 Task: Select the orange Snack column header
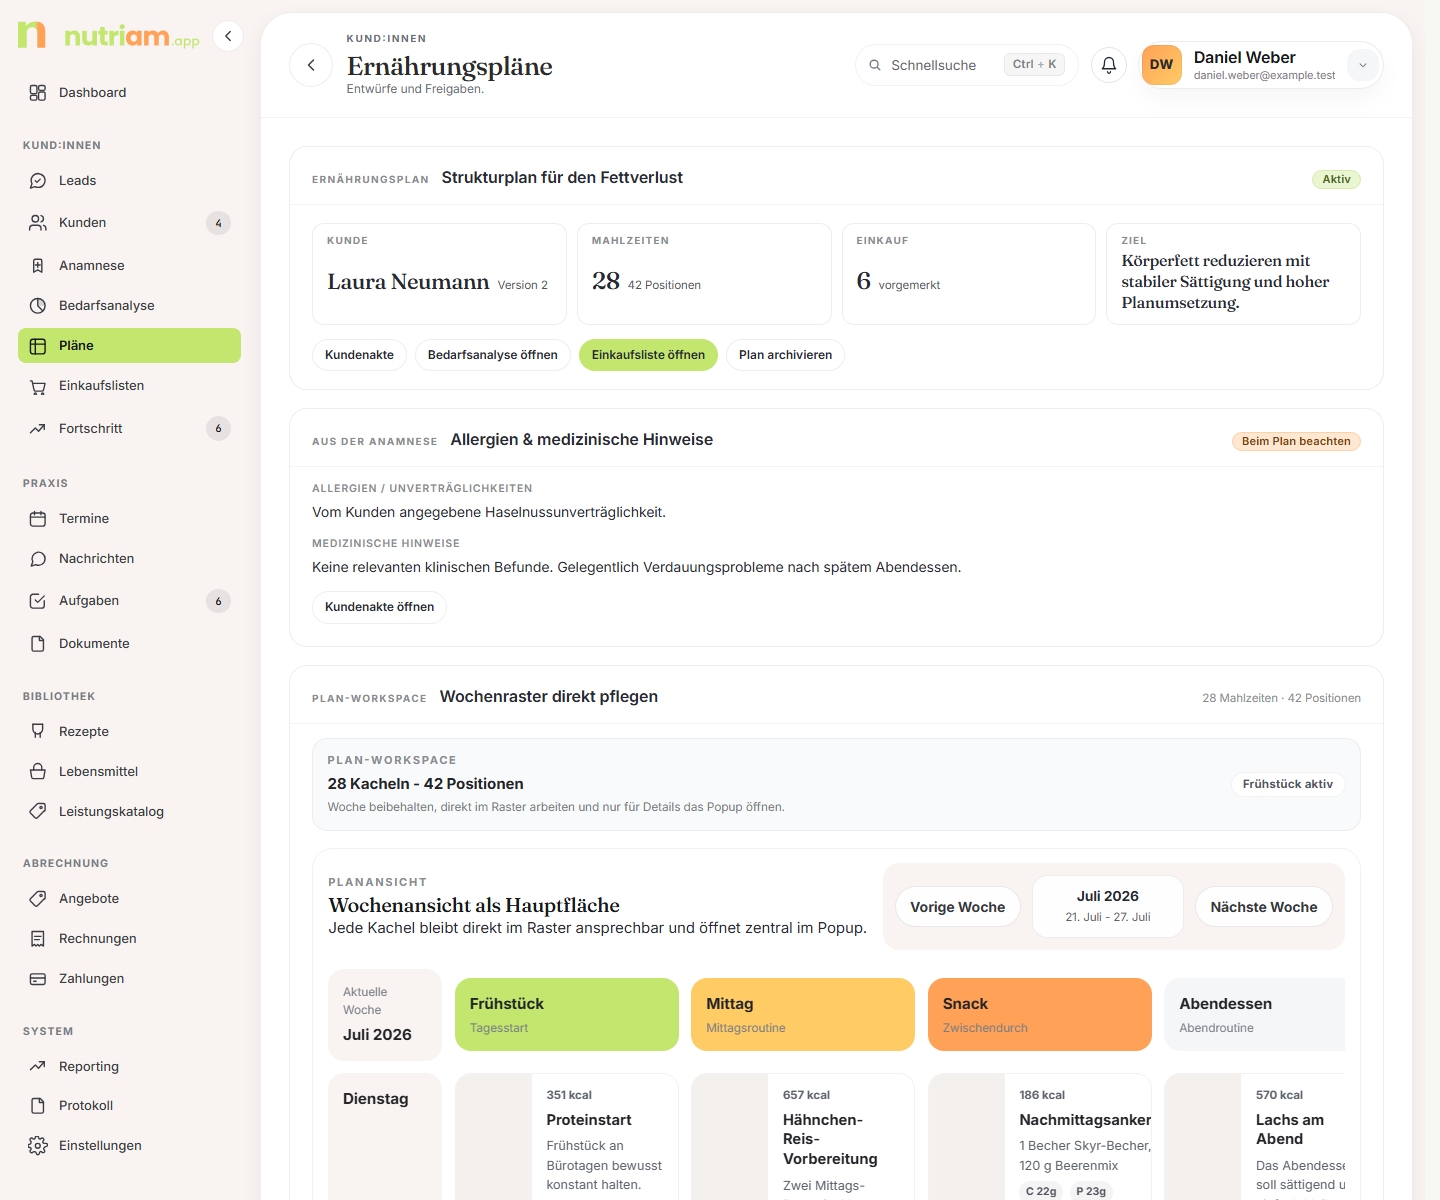coord(1040,1015)
